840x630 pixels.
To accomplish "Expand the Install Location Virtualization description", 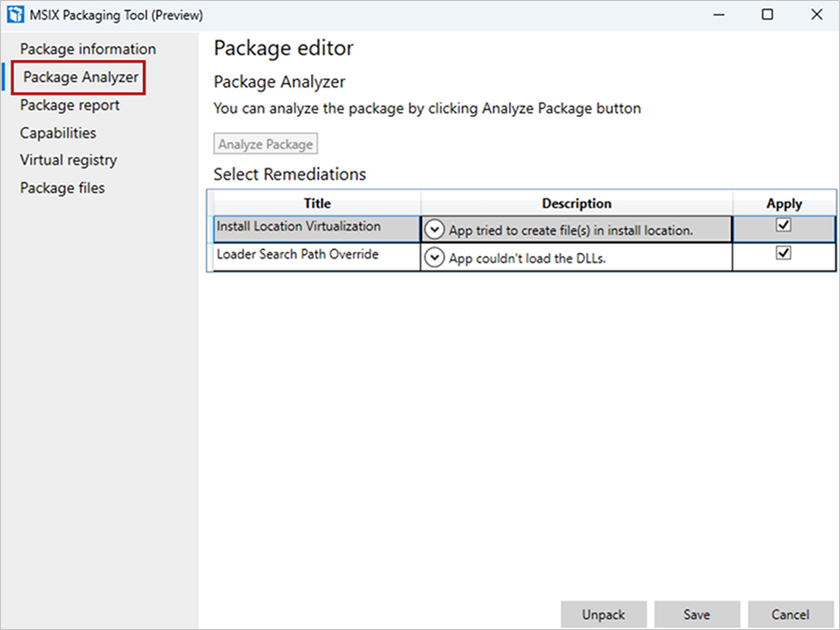I will (434, 230).
